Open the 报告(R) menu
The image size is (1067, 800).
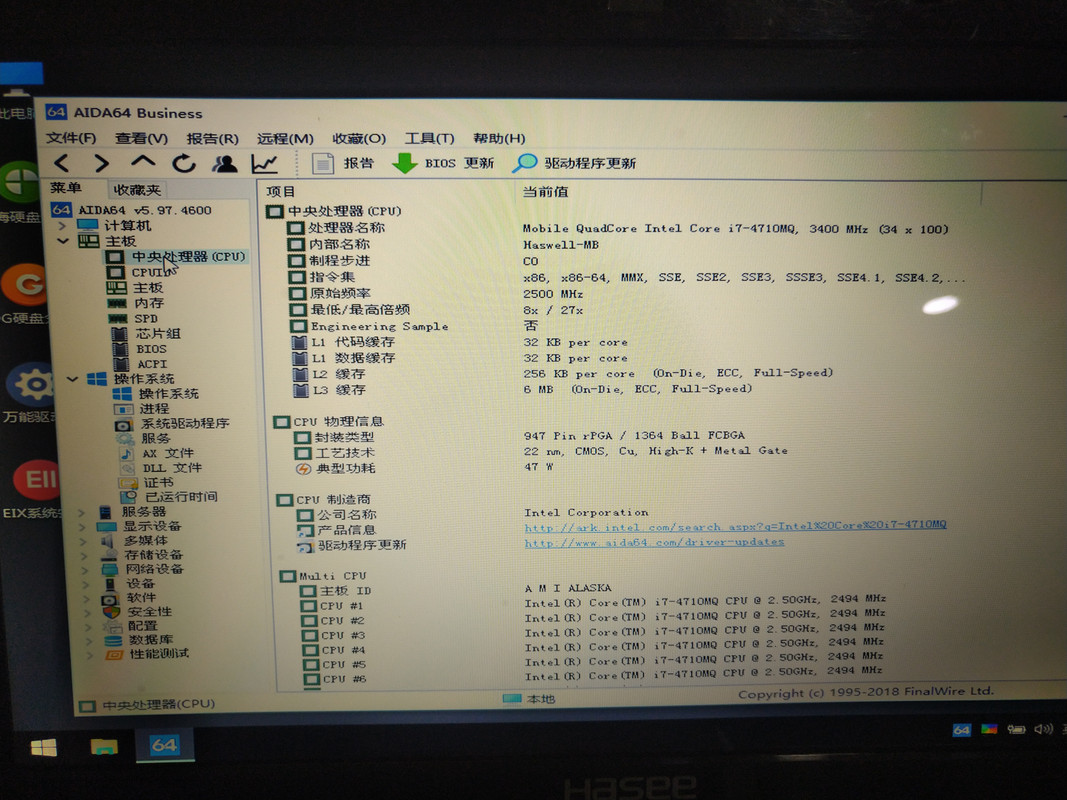coord(212,138)
